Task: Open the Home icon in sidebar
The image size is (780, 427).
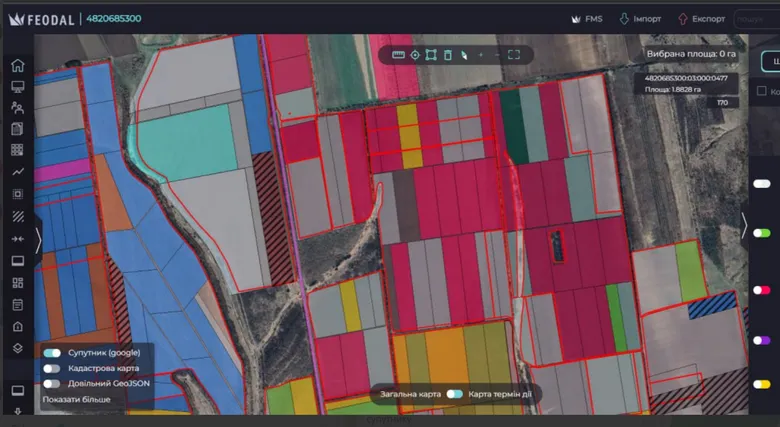Action: pyautogui.click(x=17, y=65)
